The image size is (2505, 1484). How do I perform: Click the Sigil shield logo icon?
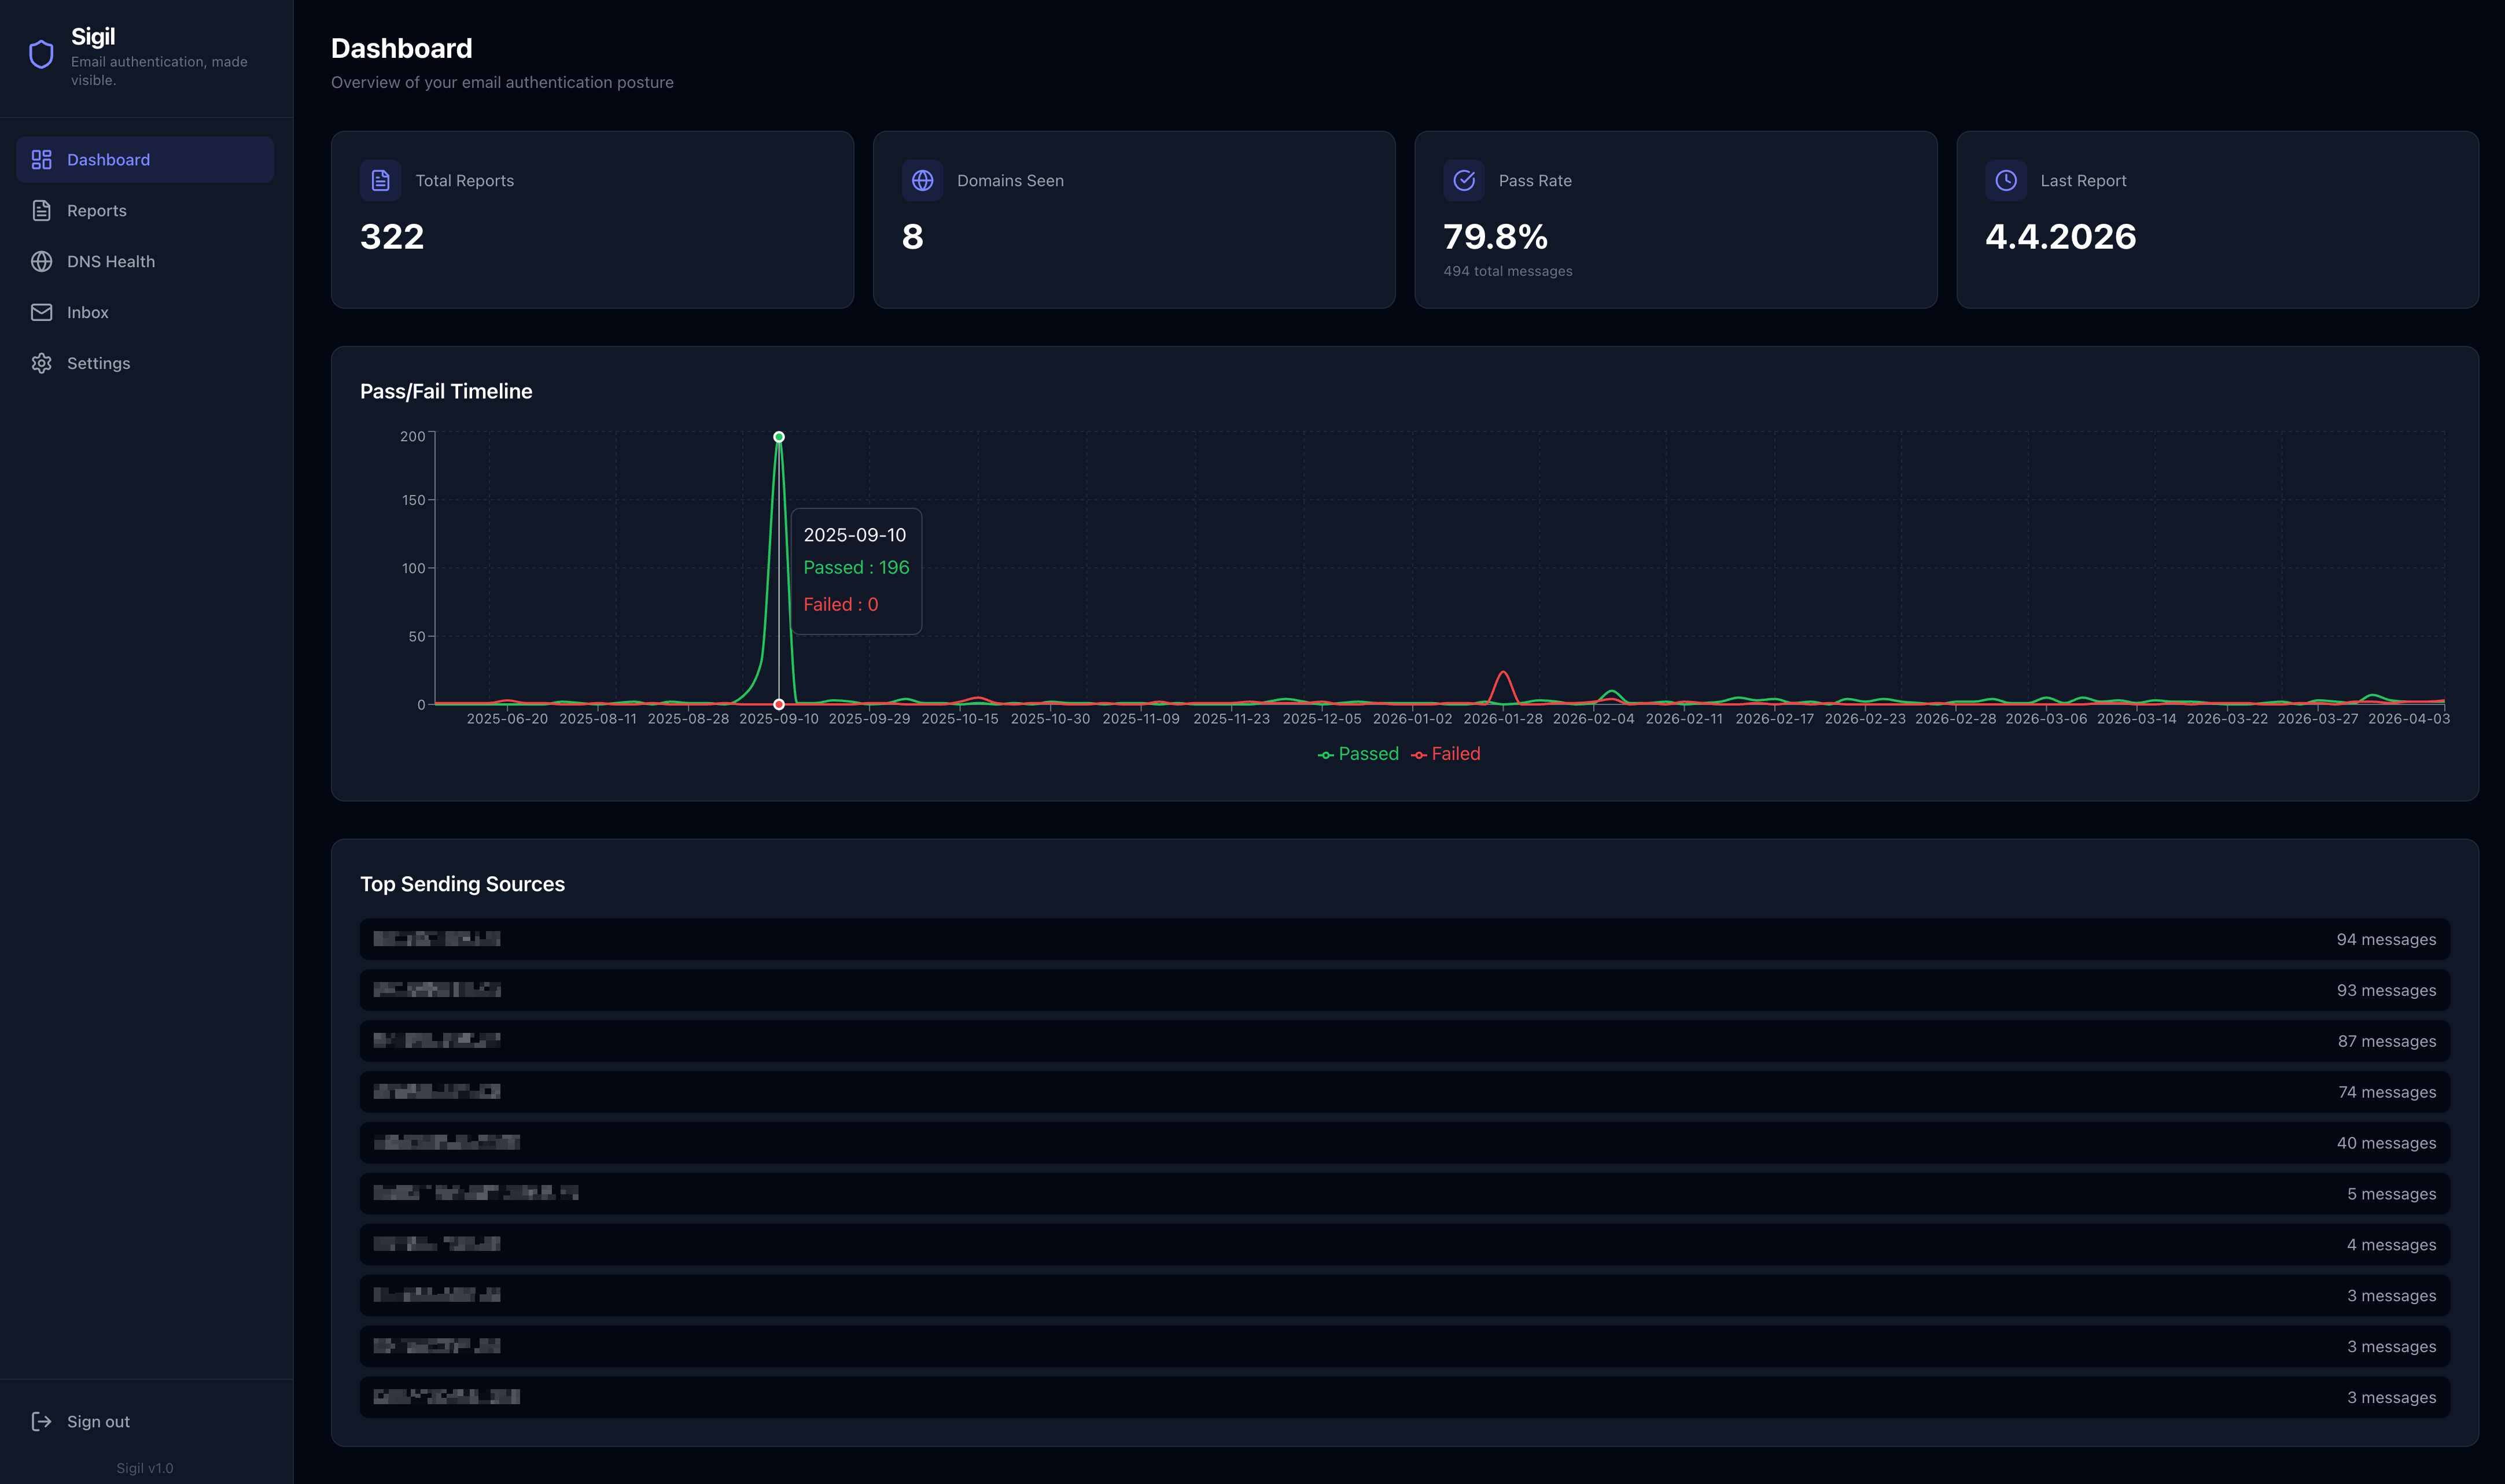click(41, 54)
